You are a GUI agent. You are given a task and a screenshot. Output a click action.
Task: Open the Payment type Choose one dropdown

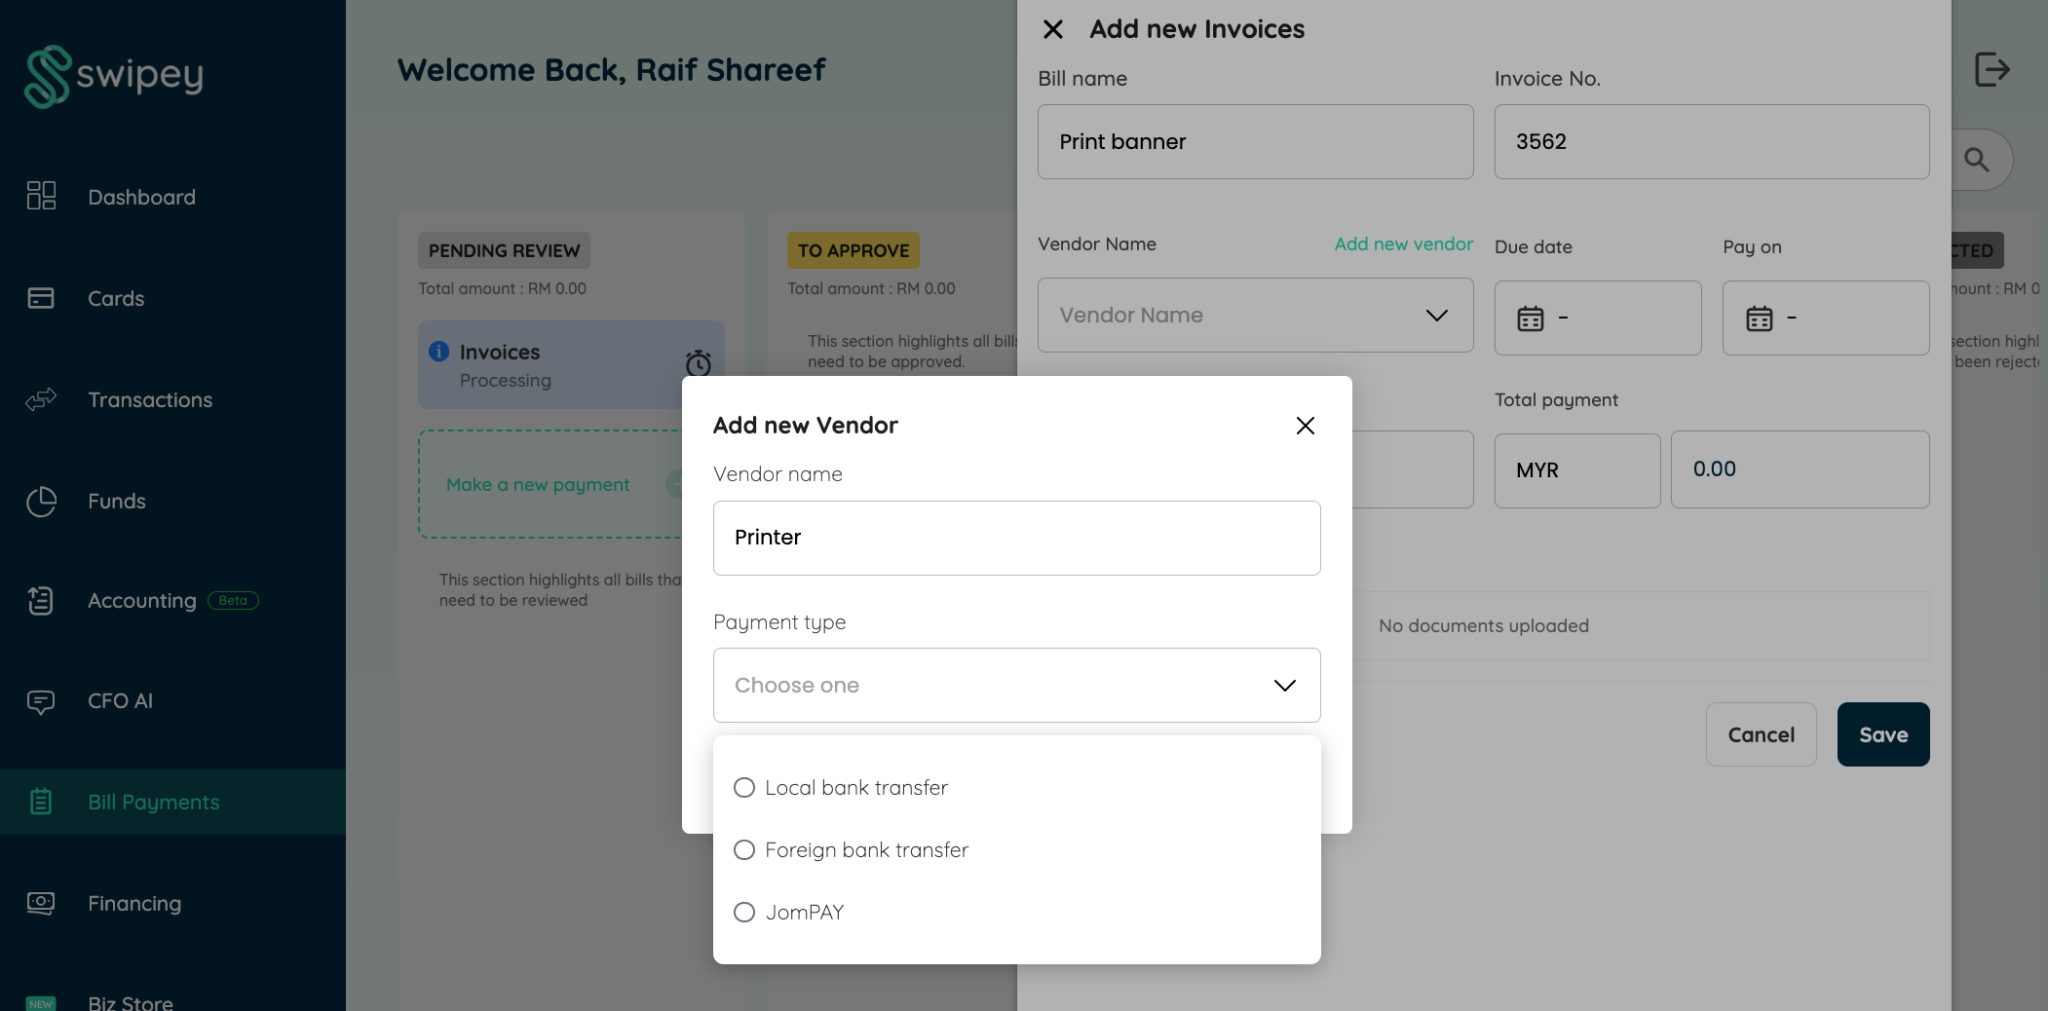click(1016, 685)
